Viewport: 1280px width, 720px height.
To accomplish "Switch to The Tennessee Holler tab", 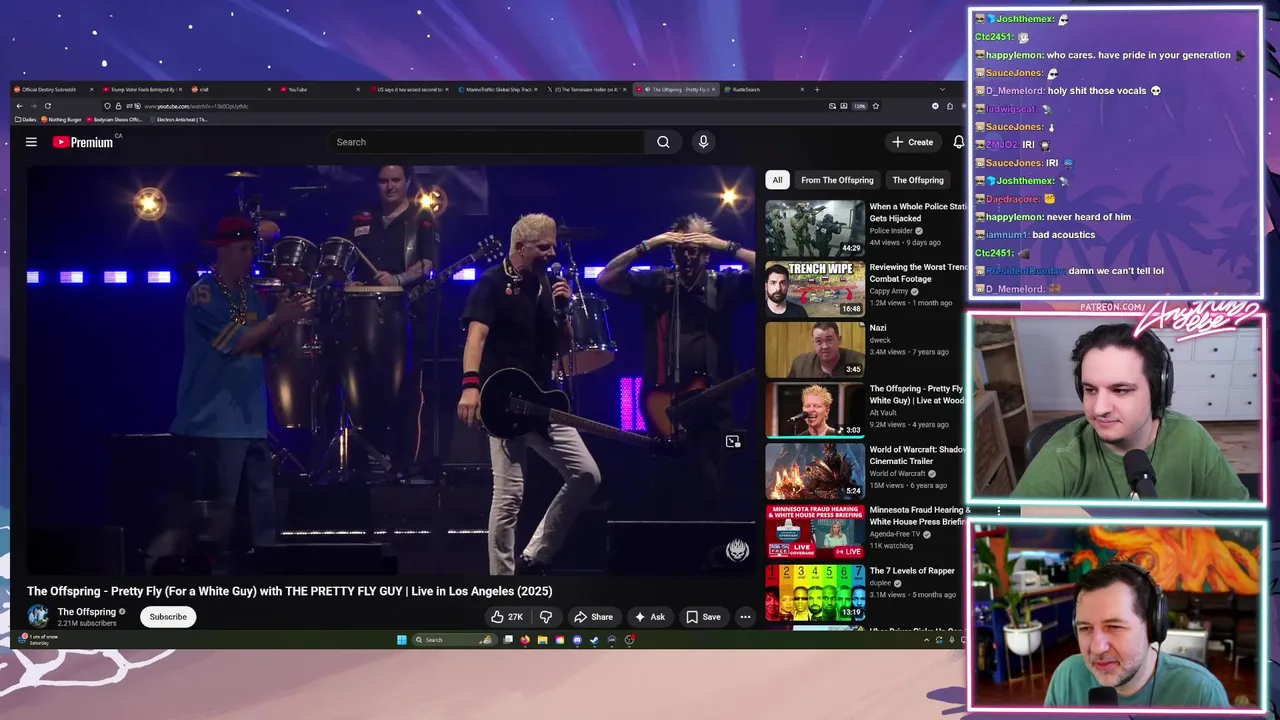I will (588, 89).
